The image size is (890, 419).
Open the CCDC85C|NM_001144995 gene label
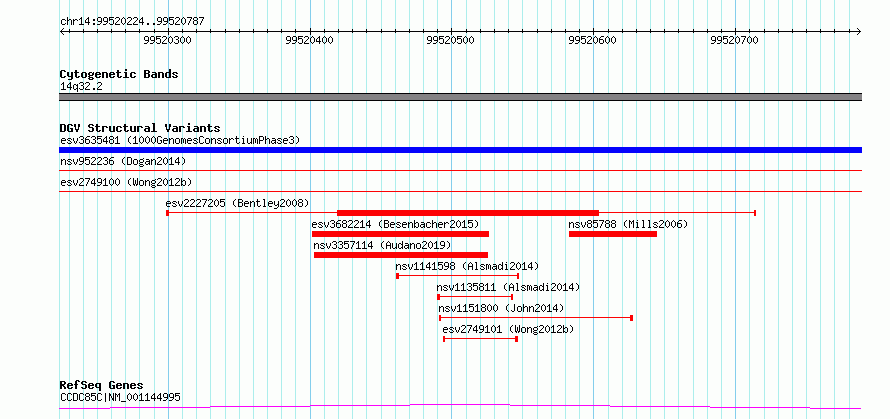pyautogui.click(x=120, y=397)
